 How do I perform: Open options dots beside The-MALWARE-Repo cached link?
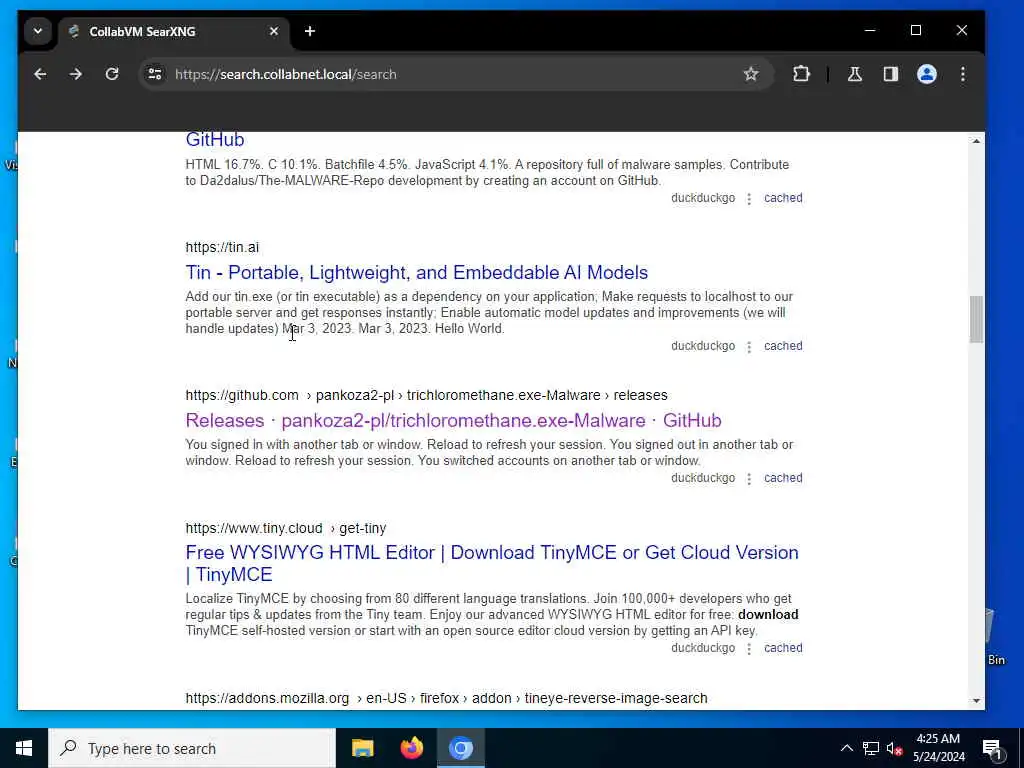click(x=749, y=199)
